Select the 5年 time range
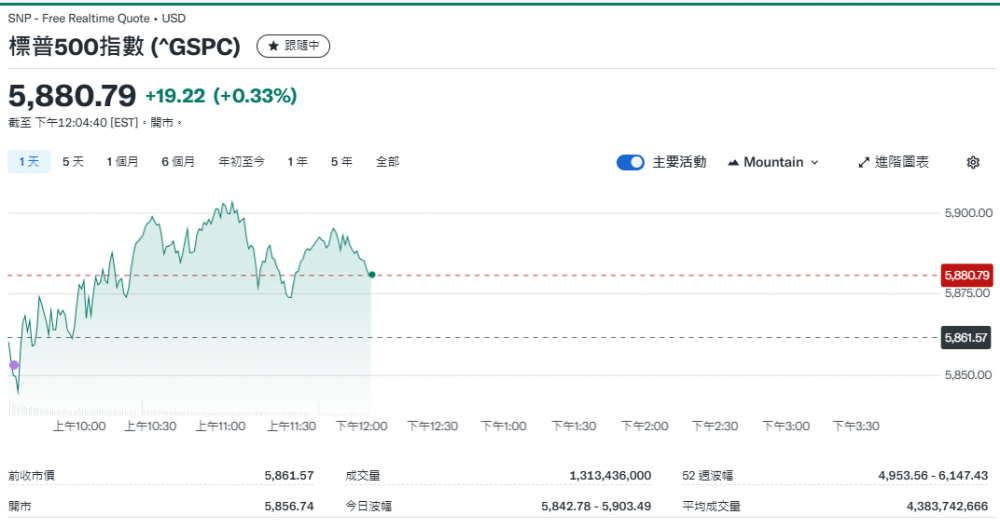Image resolution: width=1000 pixels, height=528 pixels. (341, 161)
